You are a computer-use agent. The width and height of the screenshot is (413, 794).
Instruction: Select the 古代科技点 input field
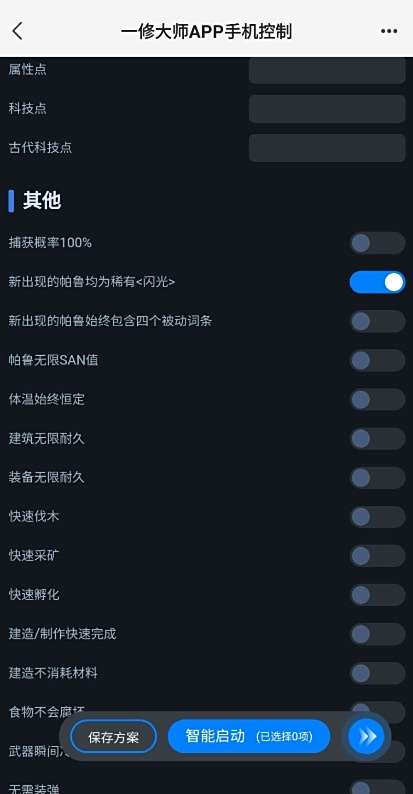tap(327, 148)
